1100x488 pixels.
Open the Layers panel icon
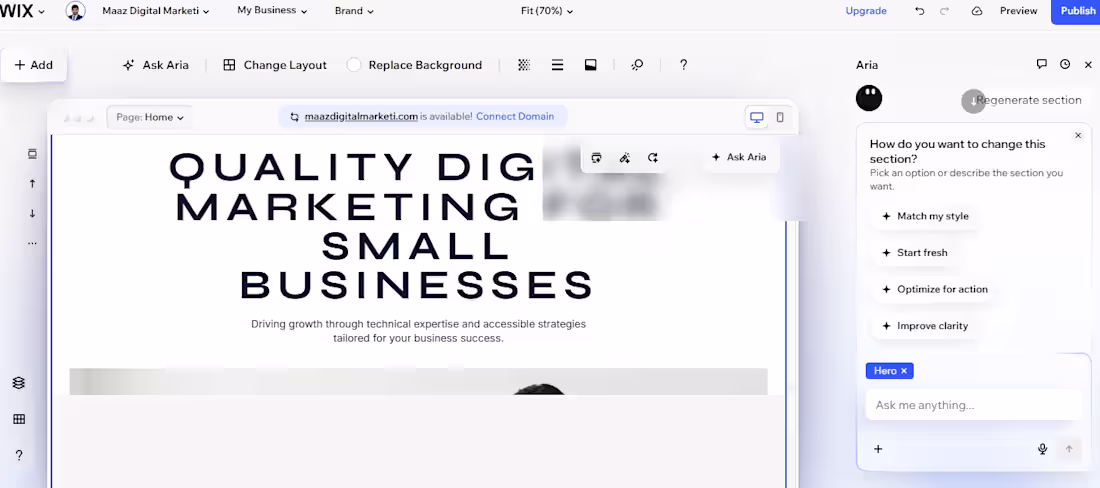pos(19,383)
